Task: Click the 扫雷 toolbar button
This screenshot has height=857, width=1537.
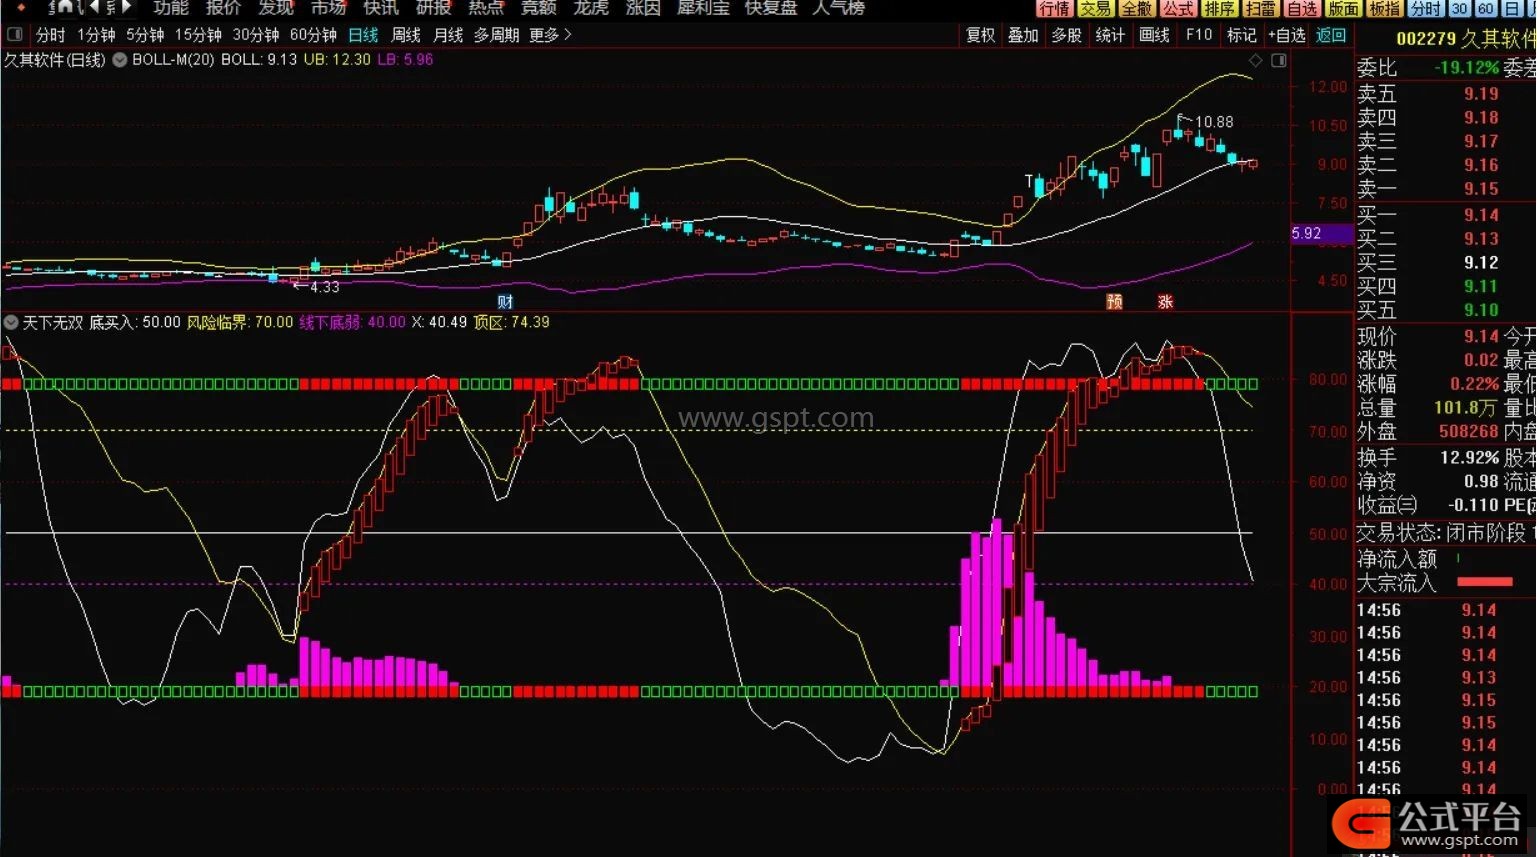Action: (1260, 8)
